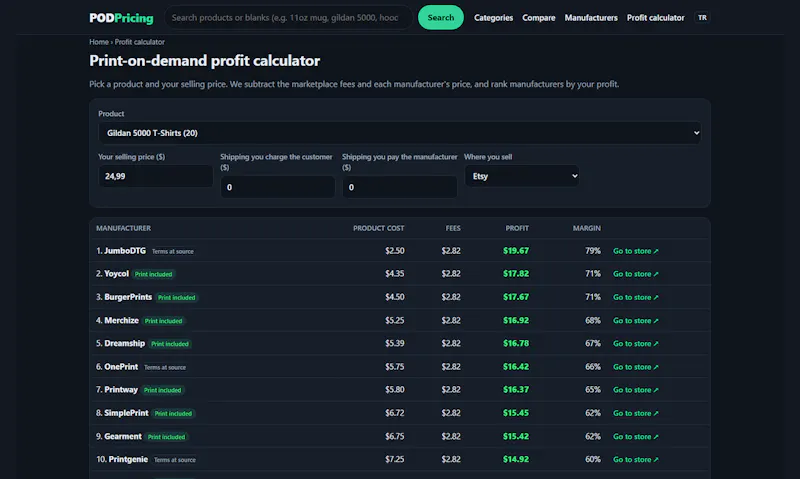The height and width of the screenshot is (479, 800).
Task: Click the $14.92 profit value
Action: point(516,460)
